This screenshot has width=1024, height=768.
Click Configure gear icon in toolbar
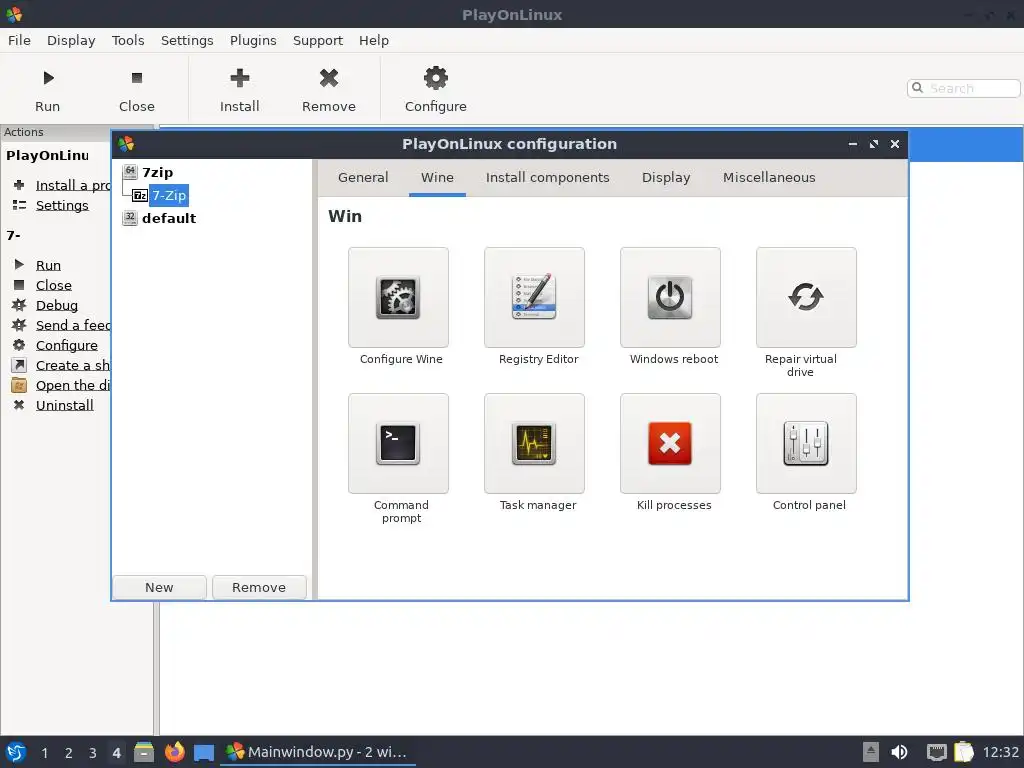436,78
